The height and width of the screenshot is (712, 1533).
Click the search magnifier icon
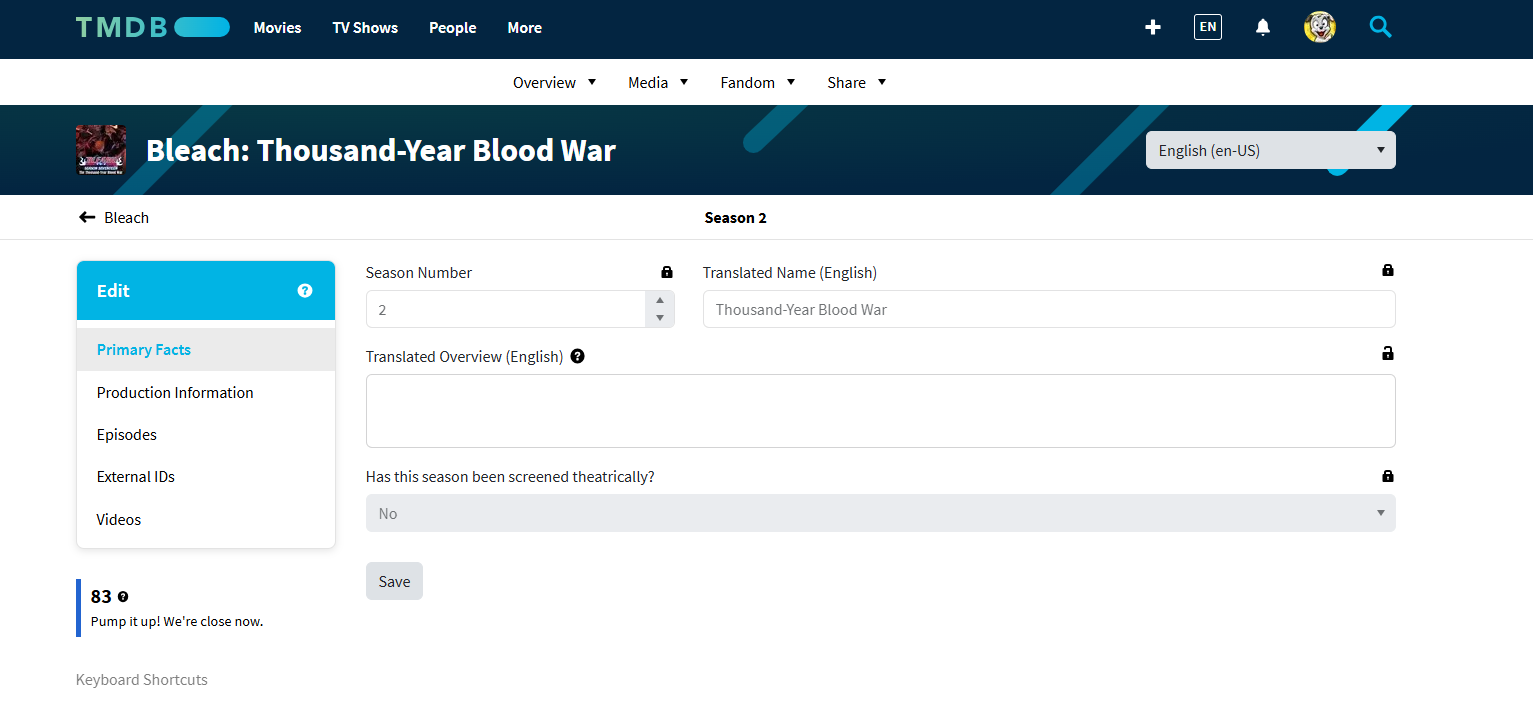pos(1381,27)
